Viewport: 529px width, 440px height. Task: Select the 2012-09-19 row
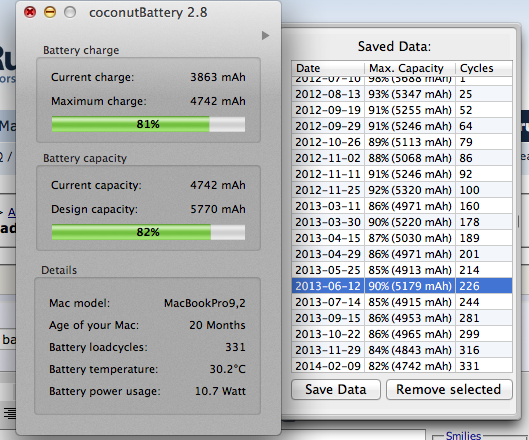click(x=402, y=110)
